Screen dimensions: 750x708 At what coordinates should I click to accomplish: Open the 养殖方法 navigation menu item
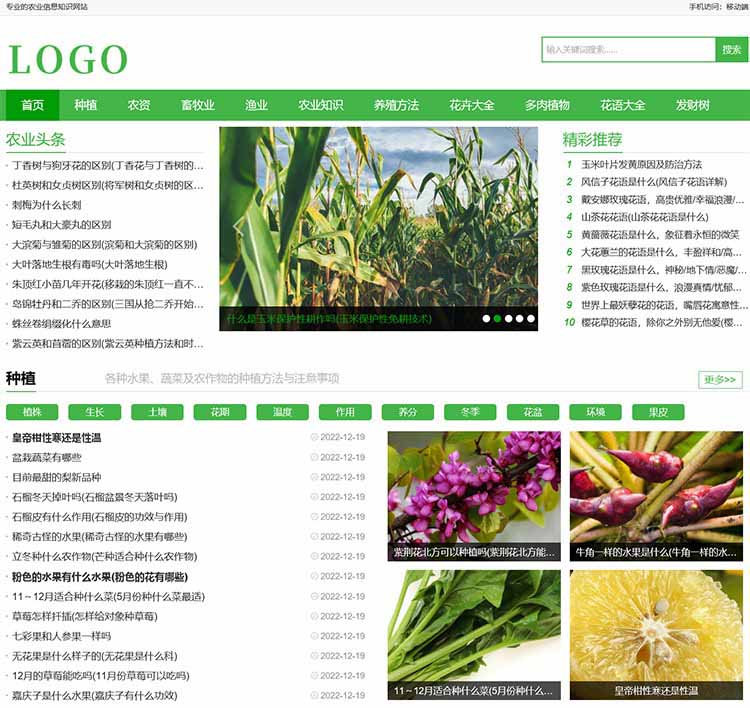coord(396,105)
